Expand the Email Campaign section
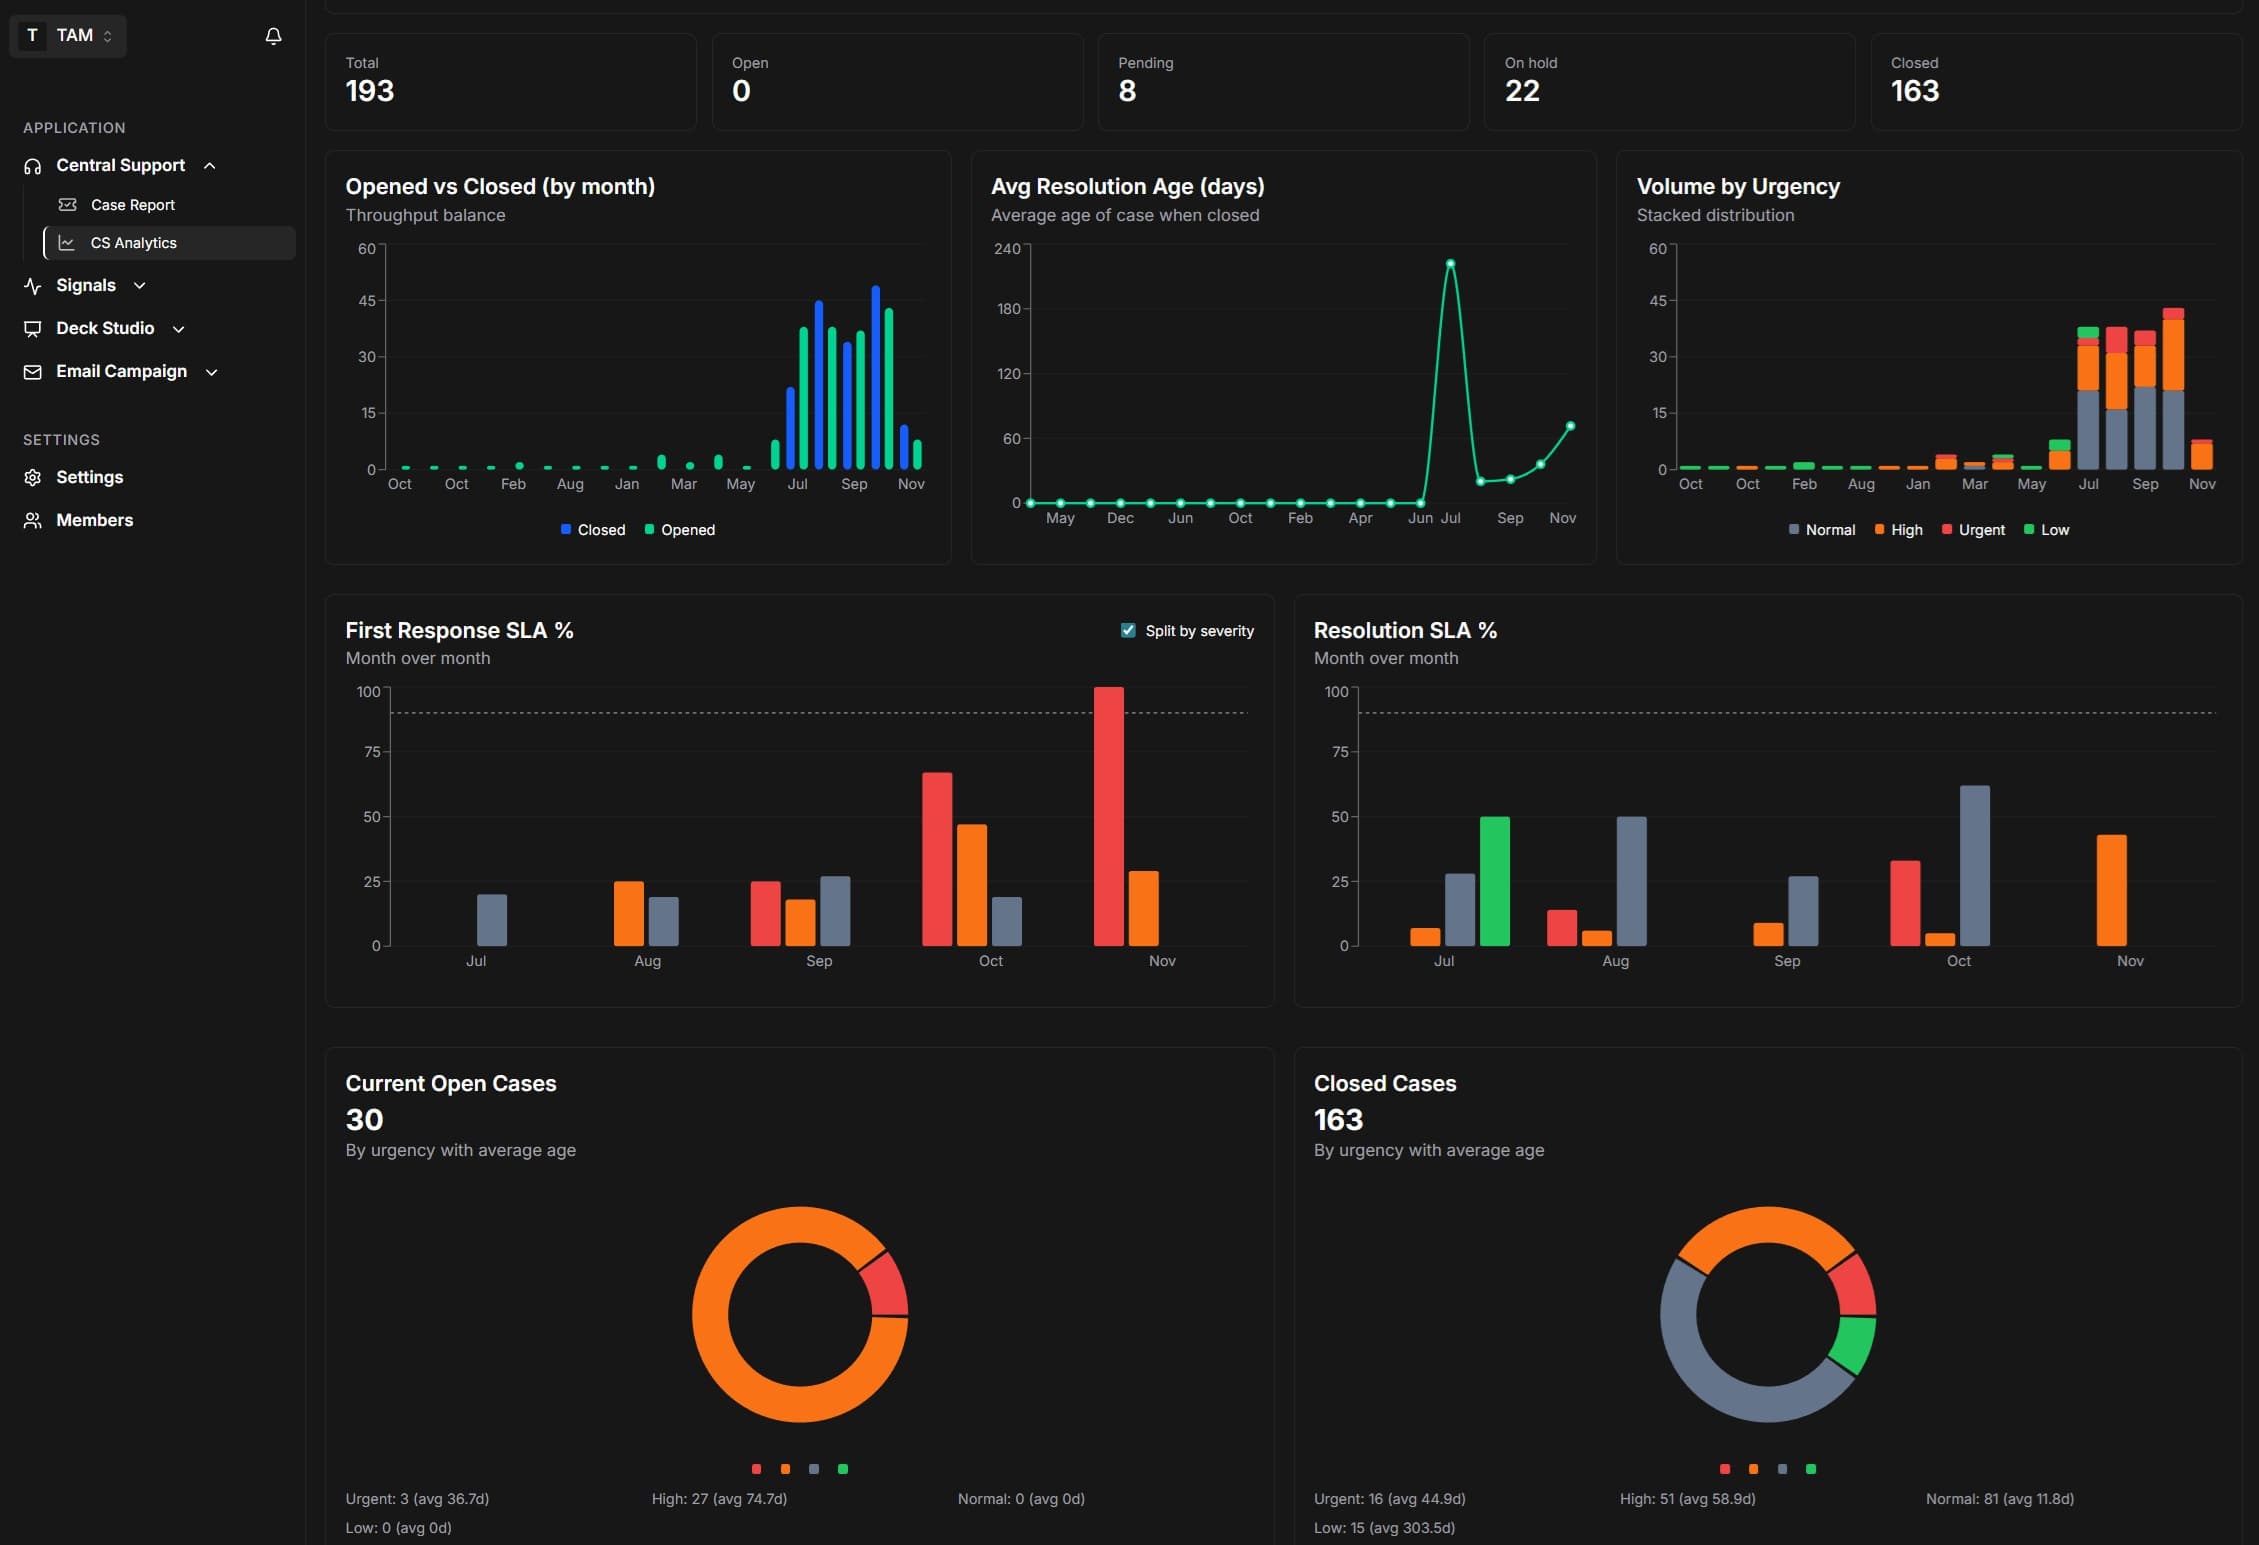 tap(211, 371)
